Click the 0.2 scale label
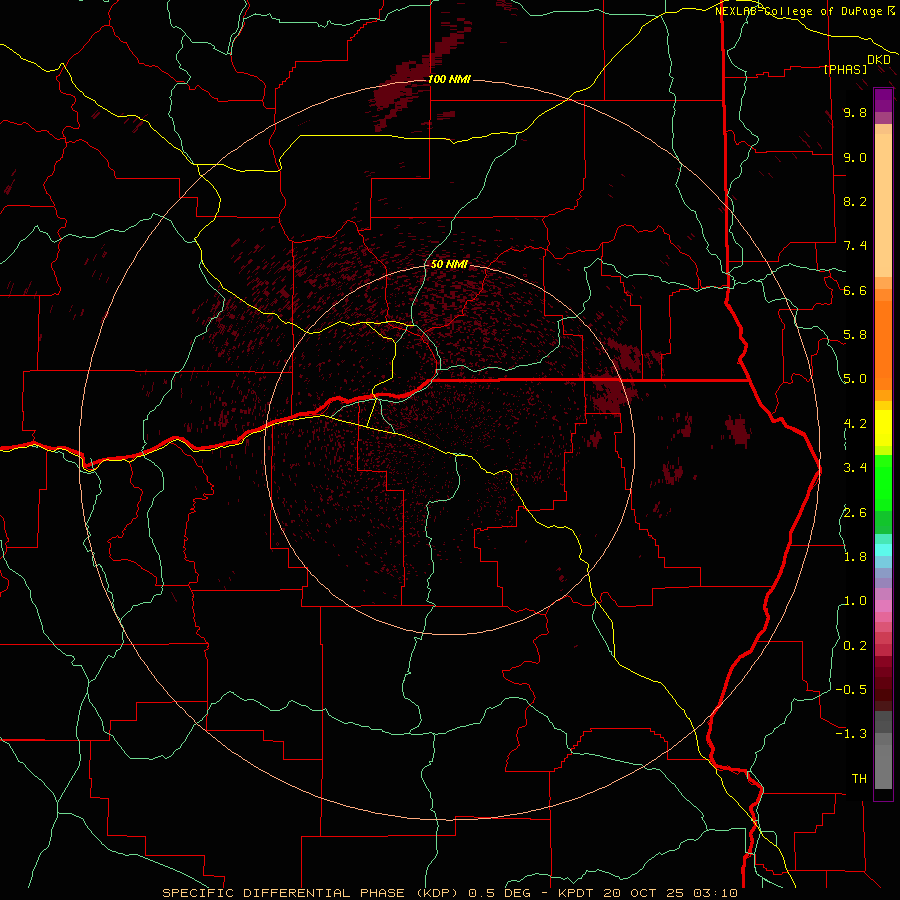Image resolution: width=900 pixels, height=900 pixels. pyautogui.click(x=855, y=646)
